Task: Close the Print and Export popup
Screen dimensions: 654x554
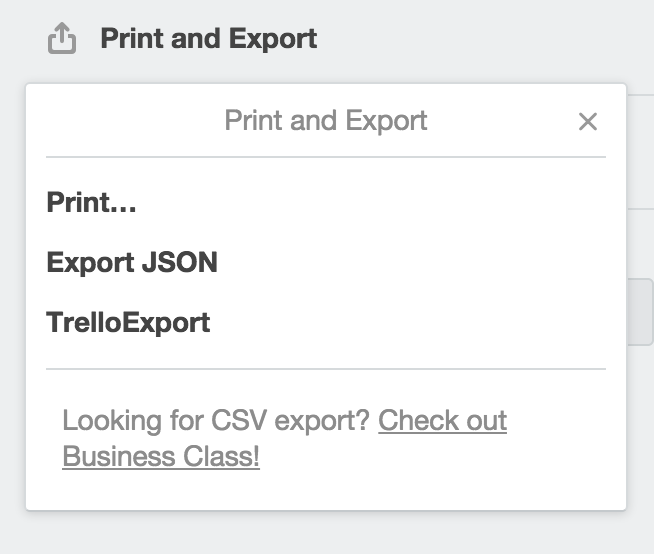Action: (588, 121)
